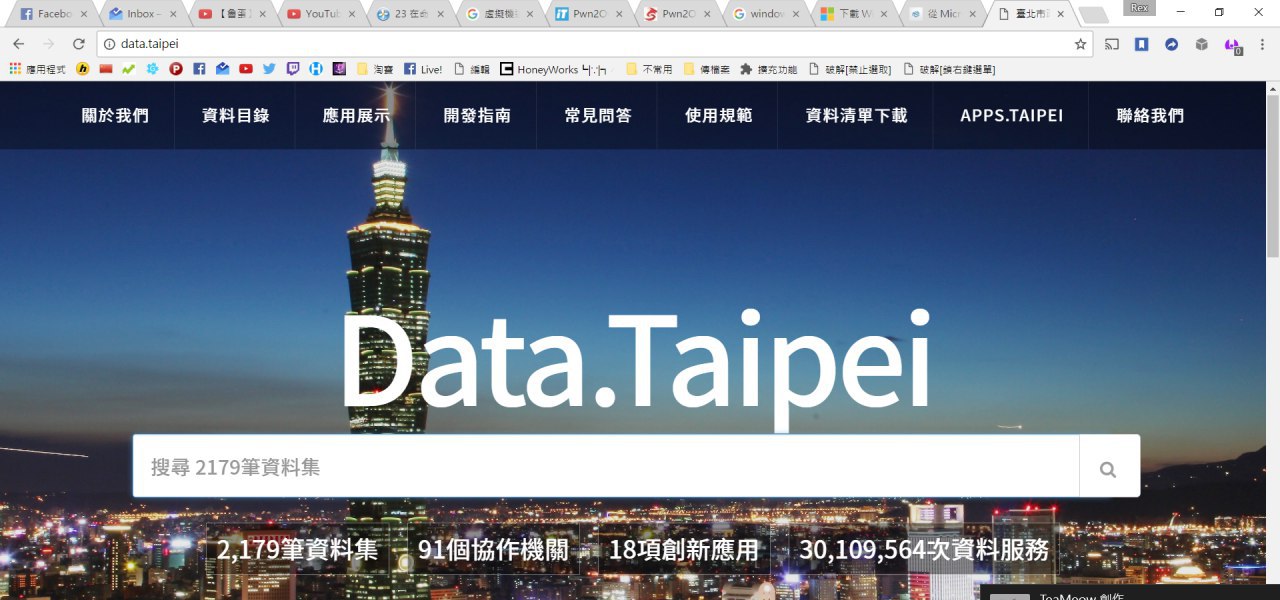Open the 應用程式 apps shortcut
Image resolution: width=1280 pixels, height=600 pixels.
point(36,69)
